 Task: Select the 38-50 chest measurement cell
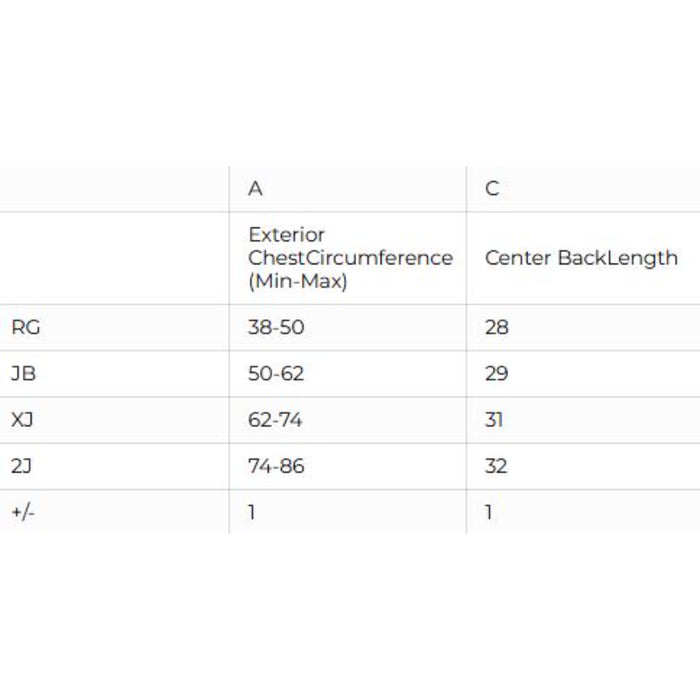click(275, 327)
